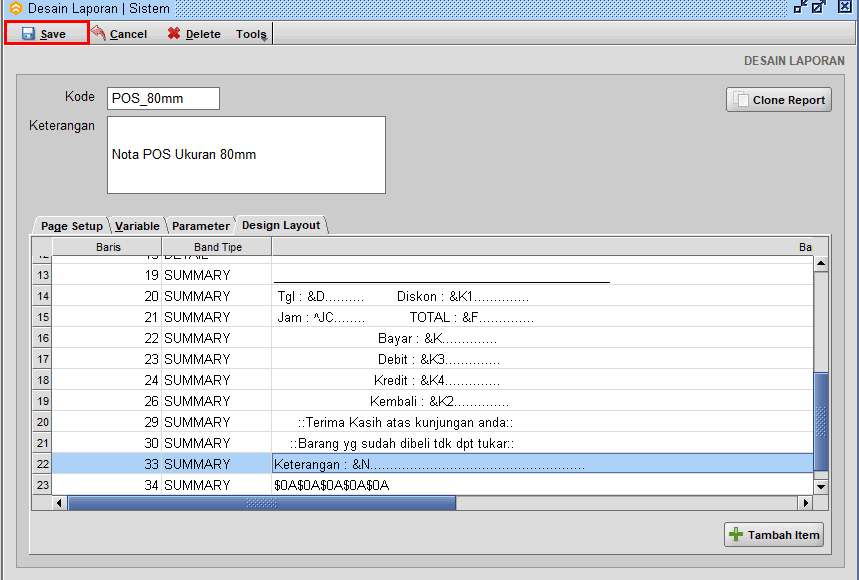Select row 23 with $0A codes
Screen dimensions: 859x580
(540, 485)
